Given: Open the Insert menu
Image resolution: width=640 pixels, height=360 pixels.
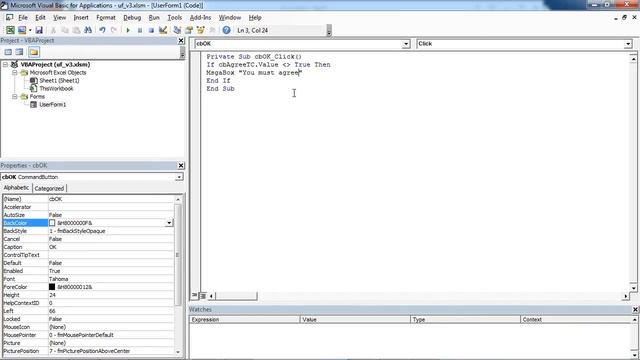Looking at the screenshot, I should [x=81, y=18].
